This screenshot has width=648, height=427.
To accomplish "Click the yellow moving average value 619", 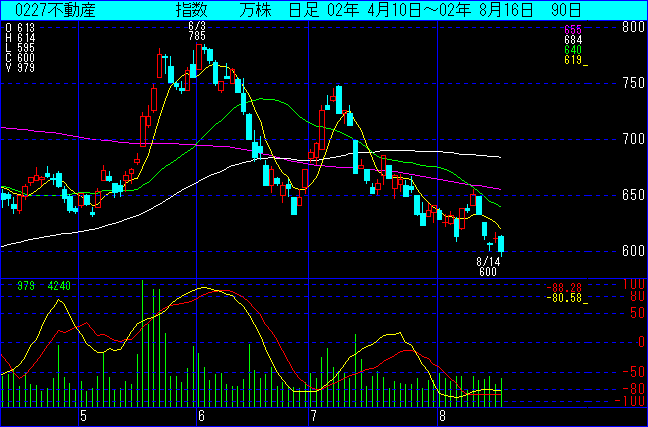I will coord(574,60).
